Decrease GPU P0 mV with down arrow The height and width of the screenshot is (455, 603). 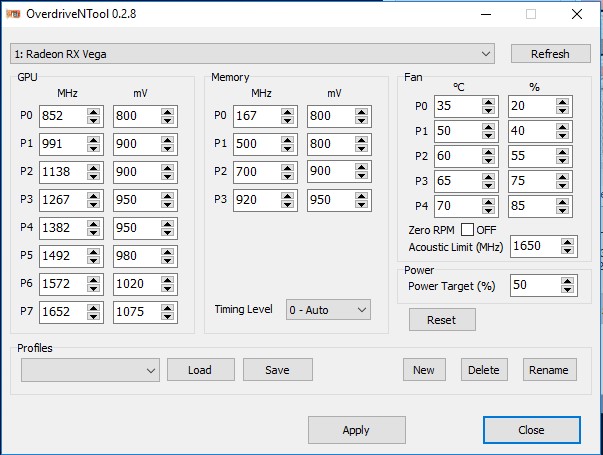pos(167,120)
